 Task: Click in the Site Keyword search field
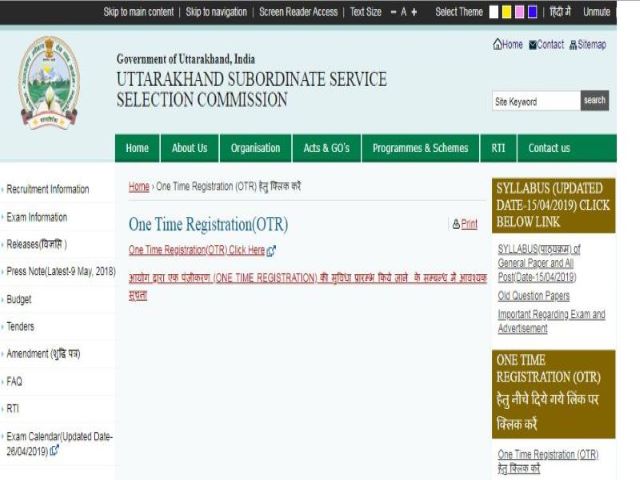pos(536,101)
